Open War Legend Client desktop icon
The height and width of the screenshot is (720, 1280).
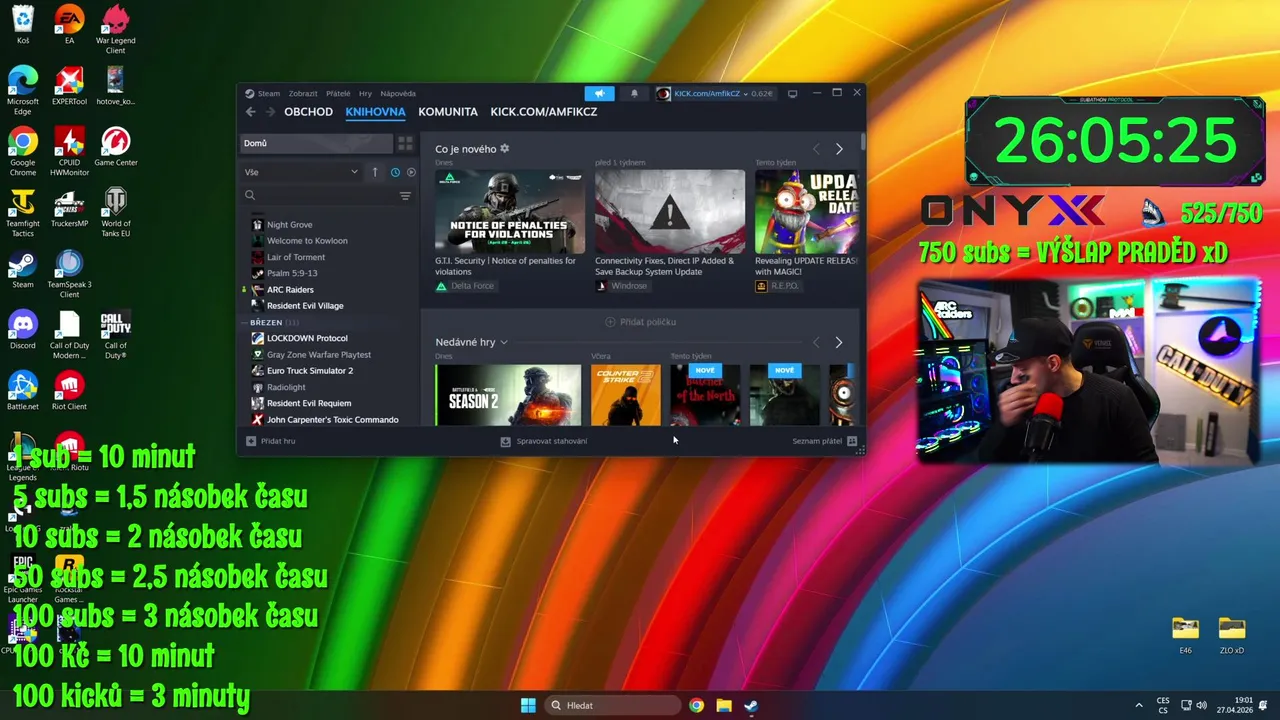pos(116,30)
